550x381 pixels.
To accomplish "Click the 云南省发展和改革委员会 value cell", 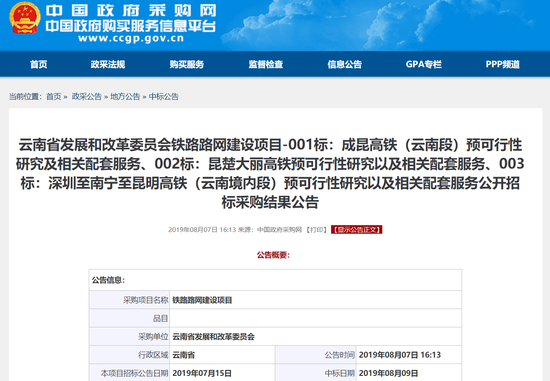I will [x=316, y=337].
